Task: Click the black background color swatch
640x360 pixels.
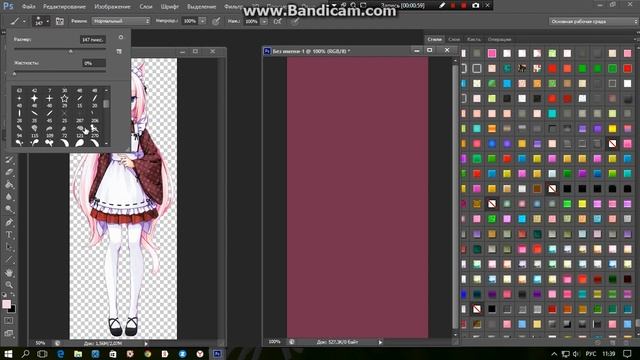Action: pyautogui.click(x=13, y=309)
